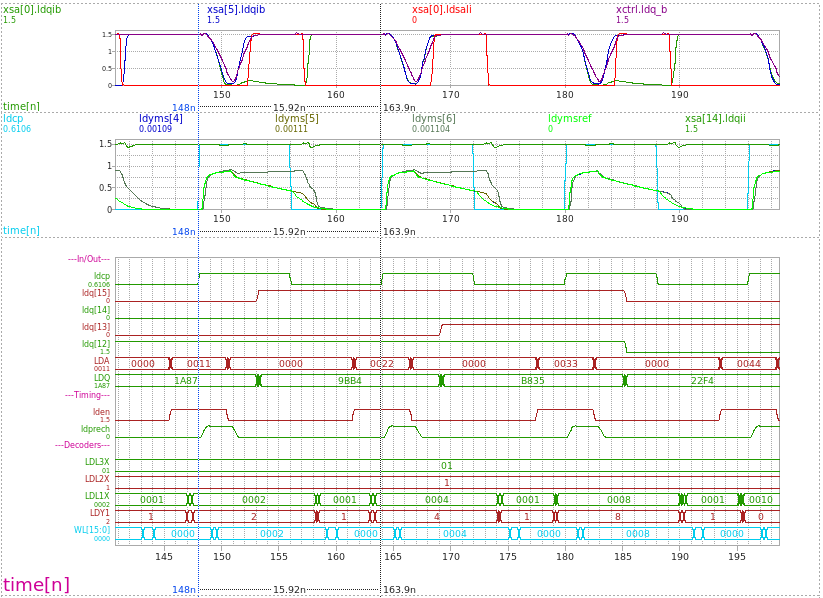Screen dimensions: 823x598
Task: Click the LDA bus value 0033 segment
Action: (566, 364)
